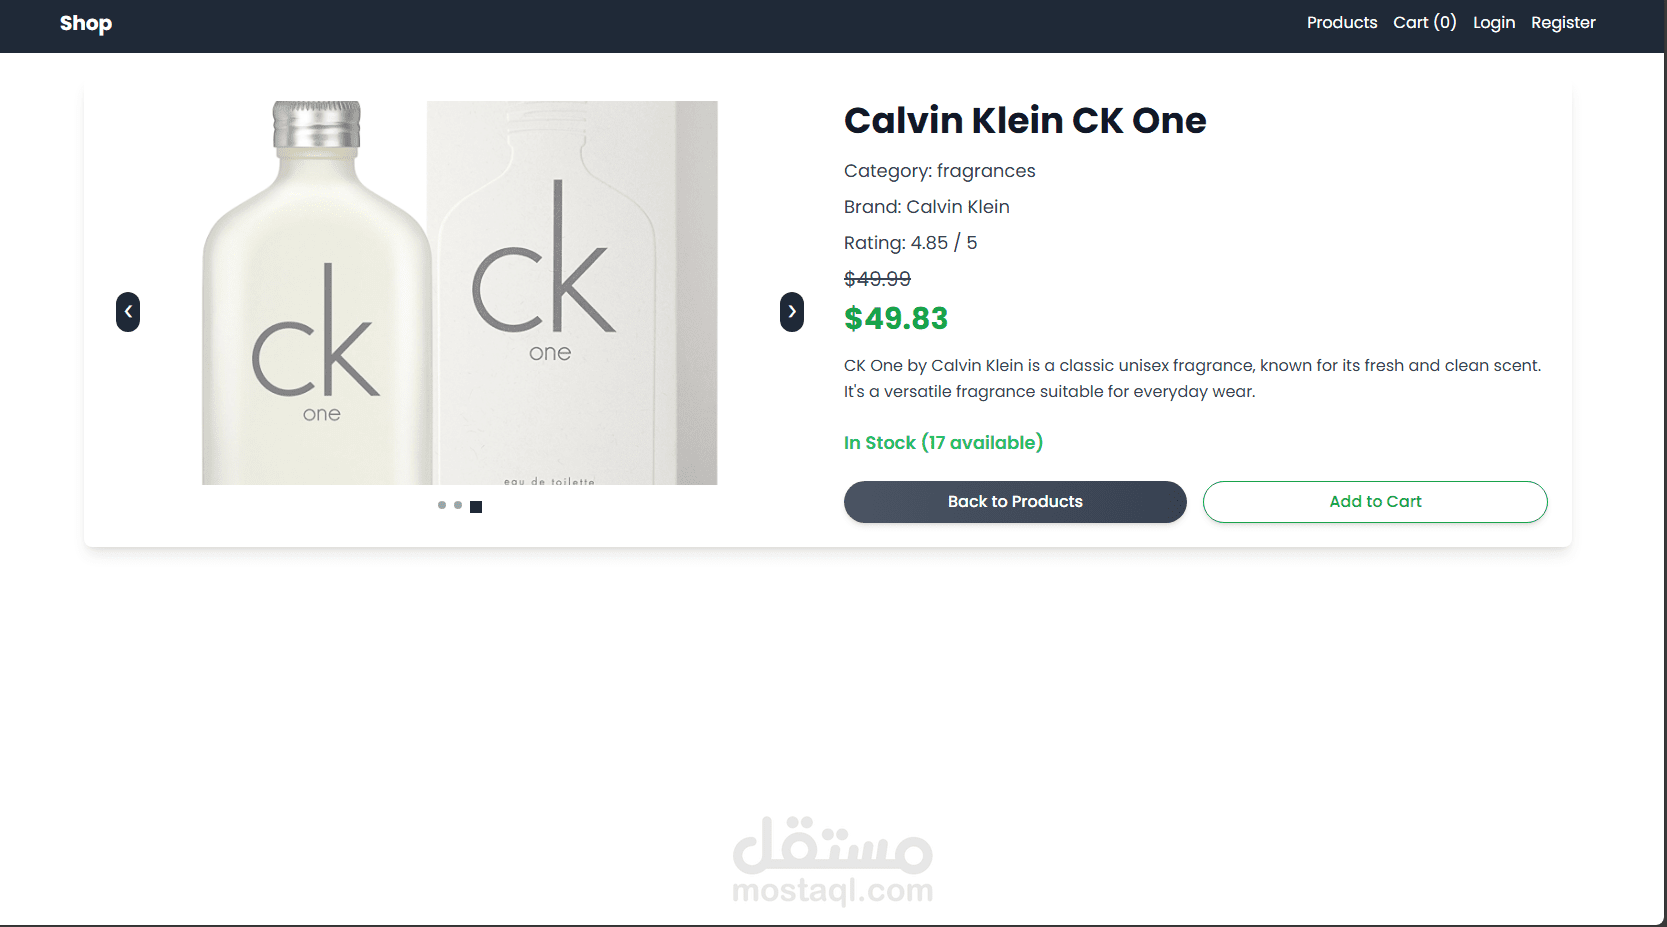The width and height of the screenshot is (1667, 927).
Task: Add the CK One to cart
Action: pyautogui.click(x=1375, y=502)
